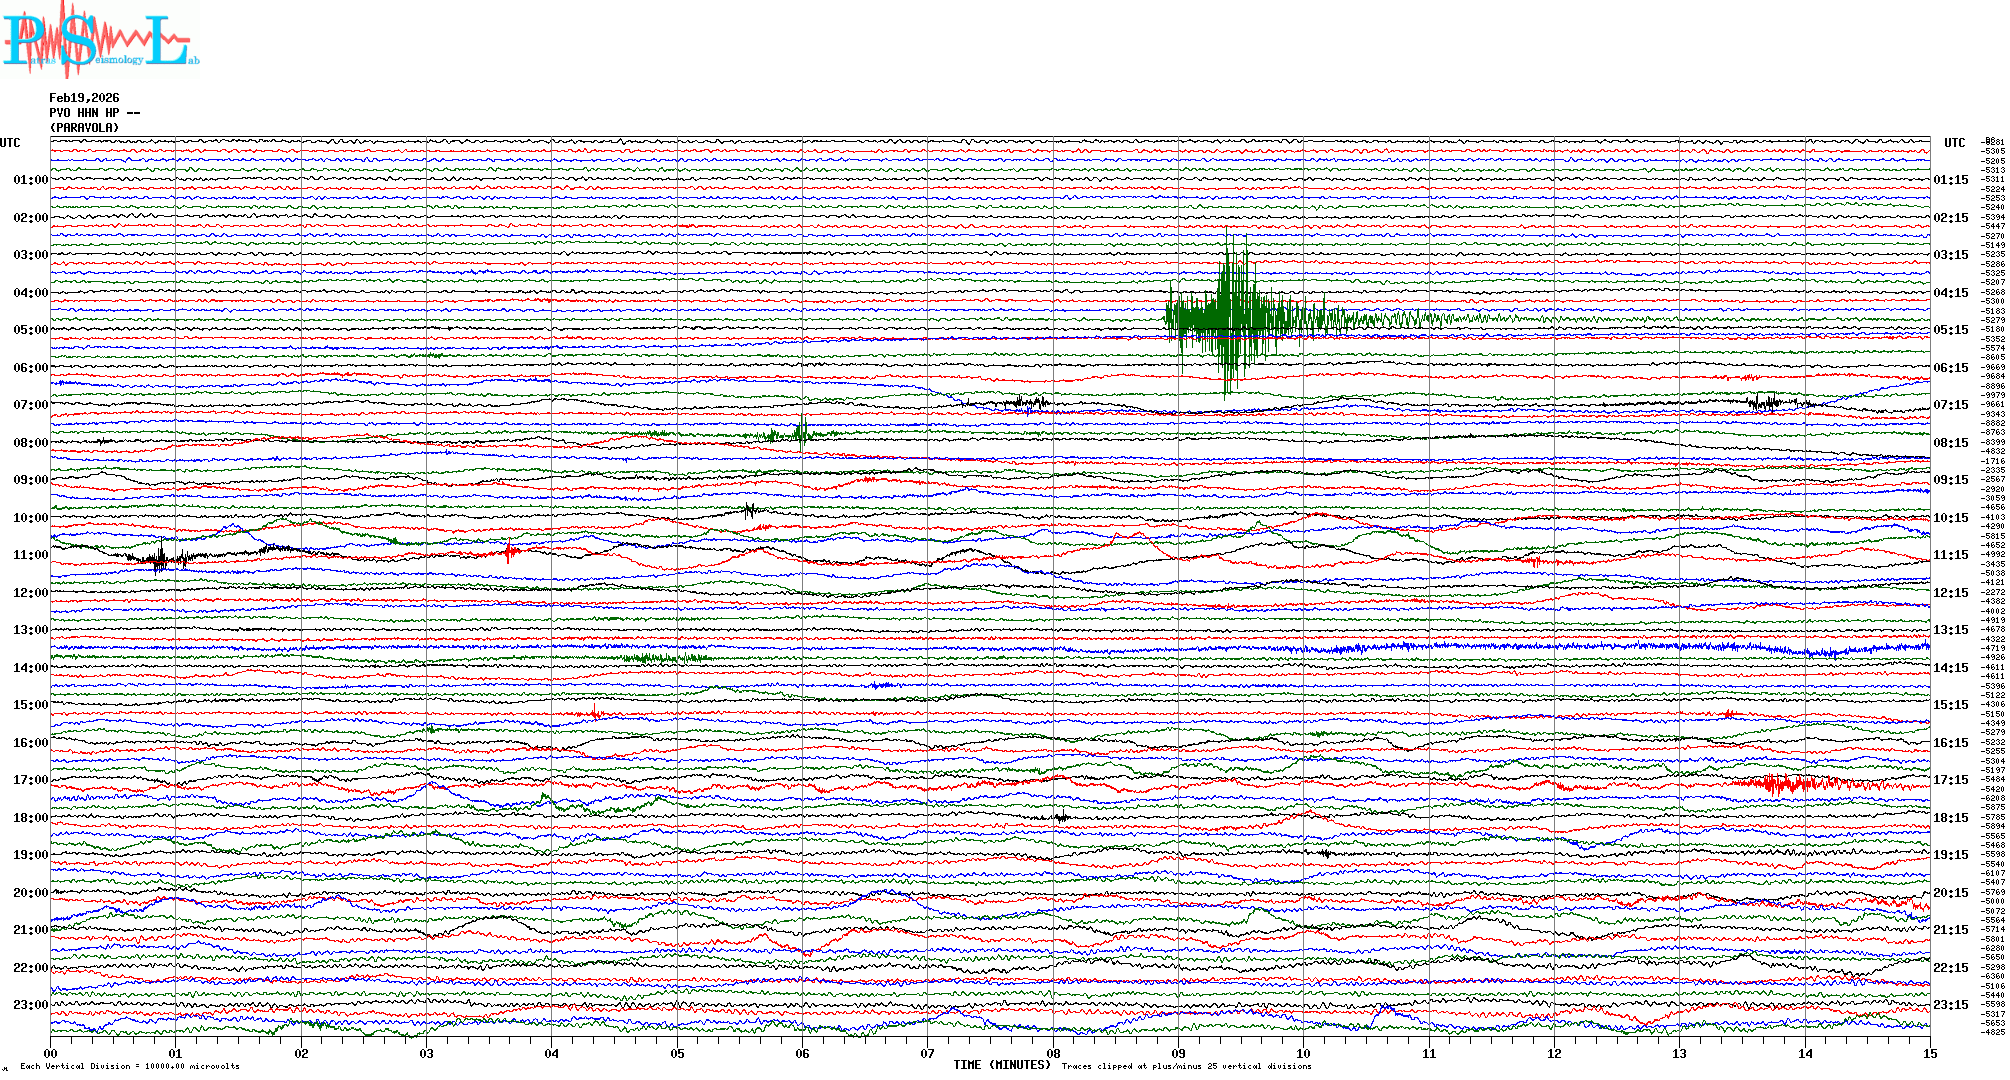Image resolution: width=2010 pixels, height=1080 pixels.
Task: Click the right UTC column header
Action: pos(1954,143)
